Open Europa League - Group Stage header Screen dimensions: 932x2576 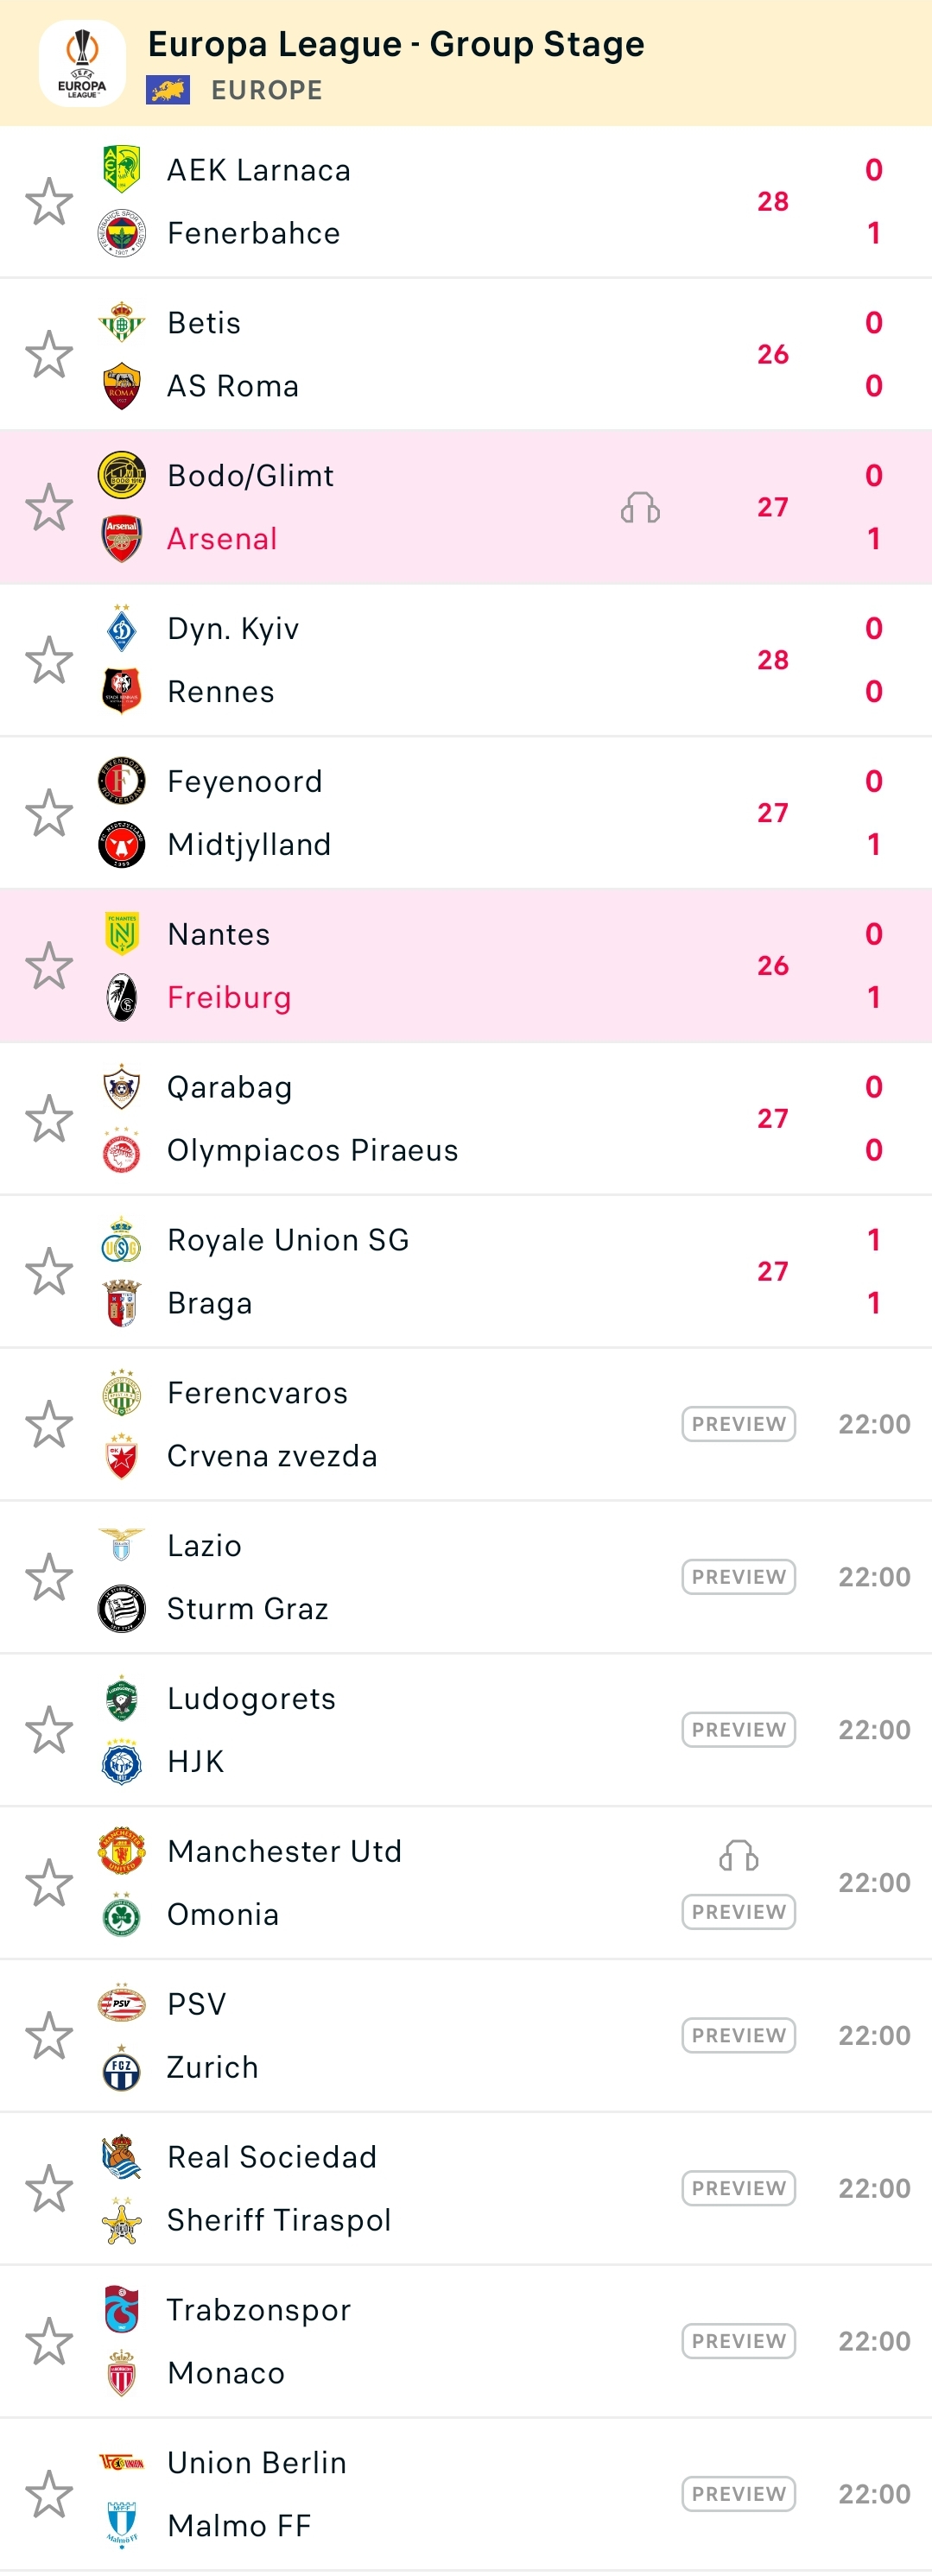tap(396, 44)
